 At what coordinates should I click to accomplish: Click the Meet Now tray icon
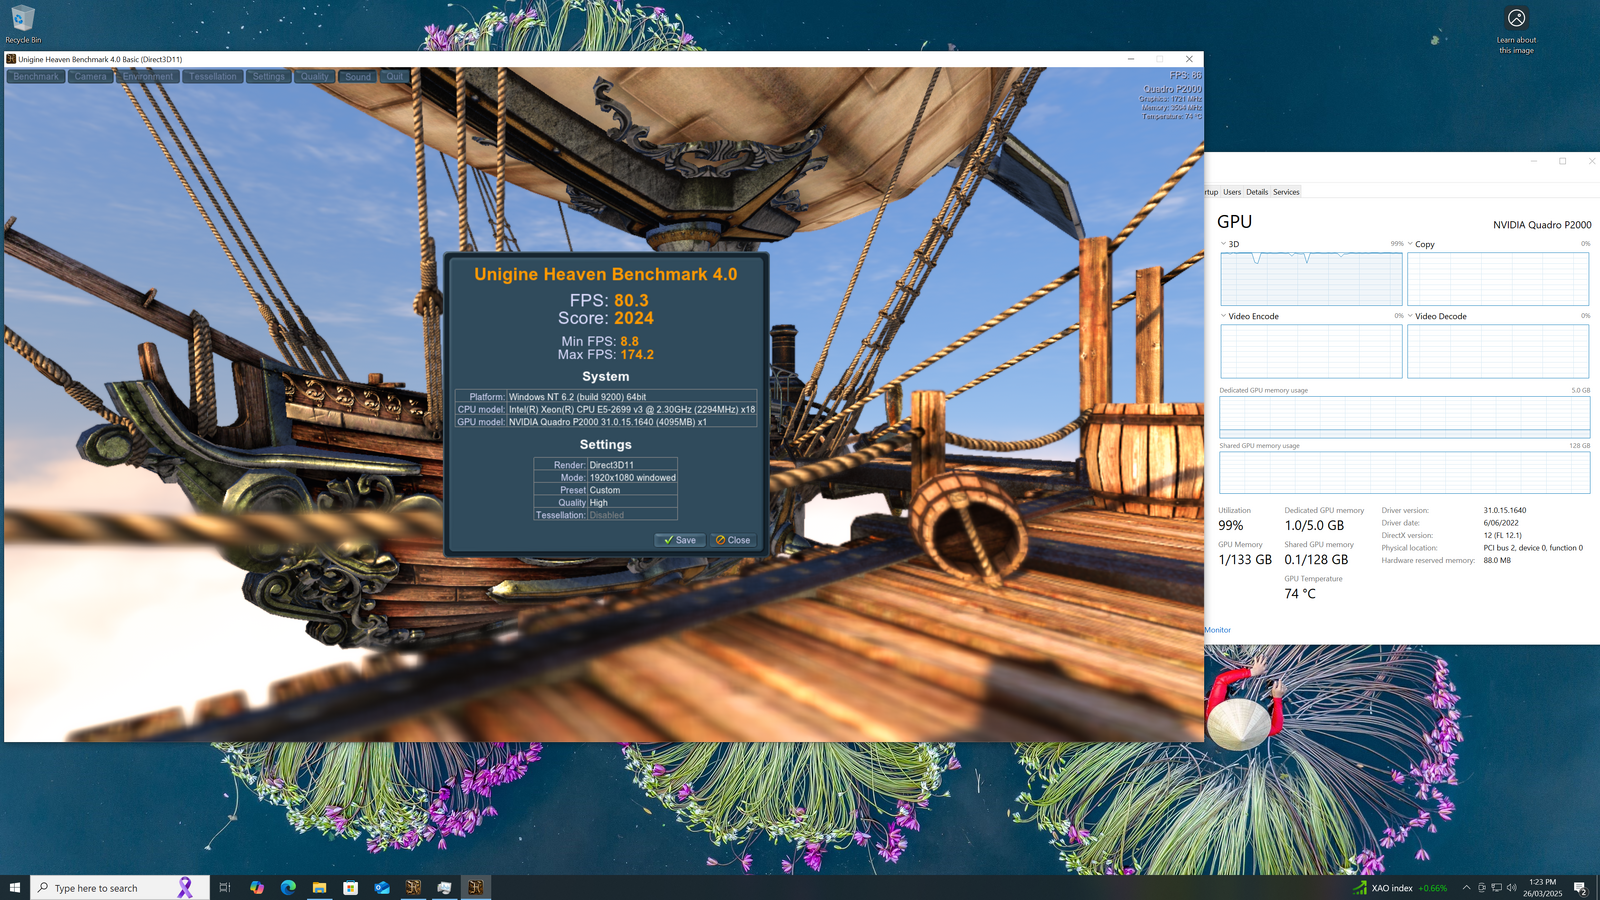click(x=1482, y=888)
